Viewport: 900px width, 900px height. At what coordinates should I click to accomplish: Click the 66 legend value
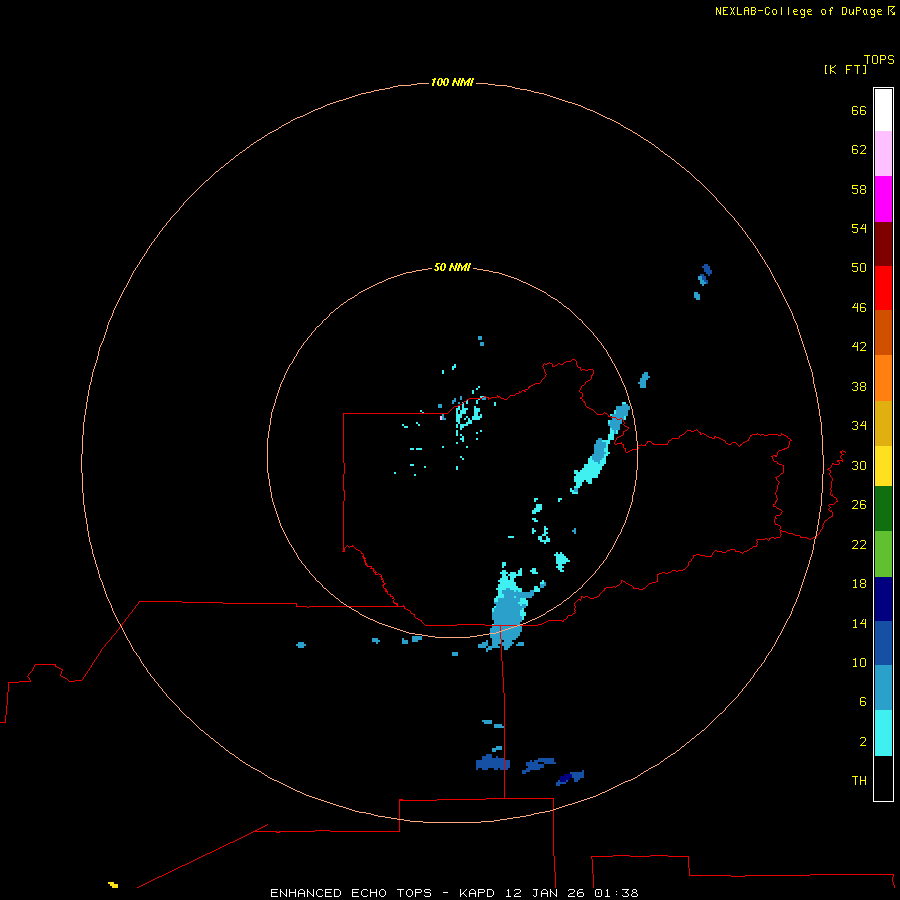(859, 111)
